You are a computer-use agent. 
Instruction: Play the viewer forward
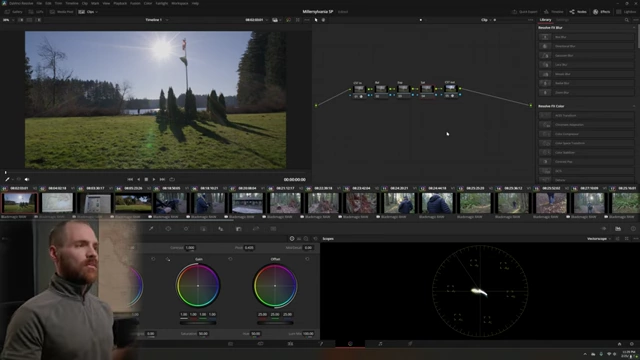pos(154,179)
